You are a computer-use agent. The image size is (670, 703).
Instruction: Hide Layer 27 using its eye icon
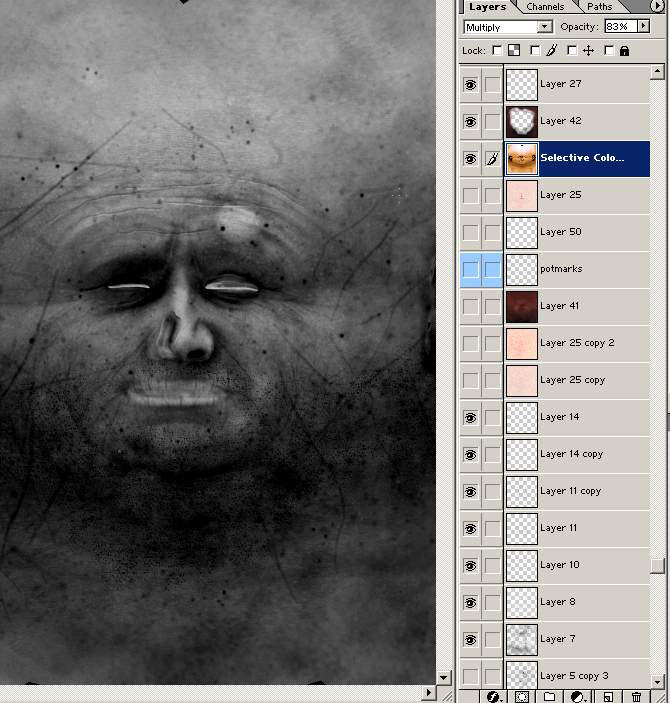point(470,84)
